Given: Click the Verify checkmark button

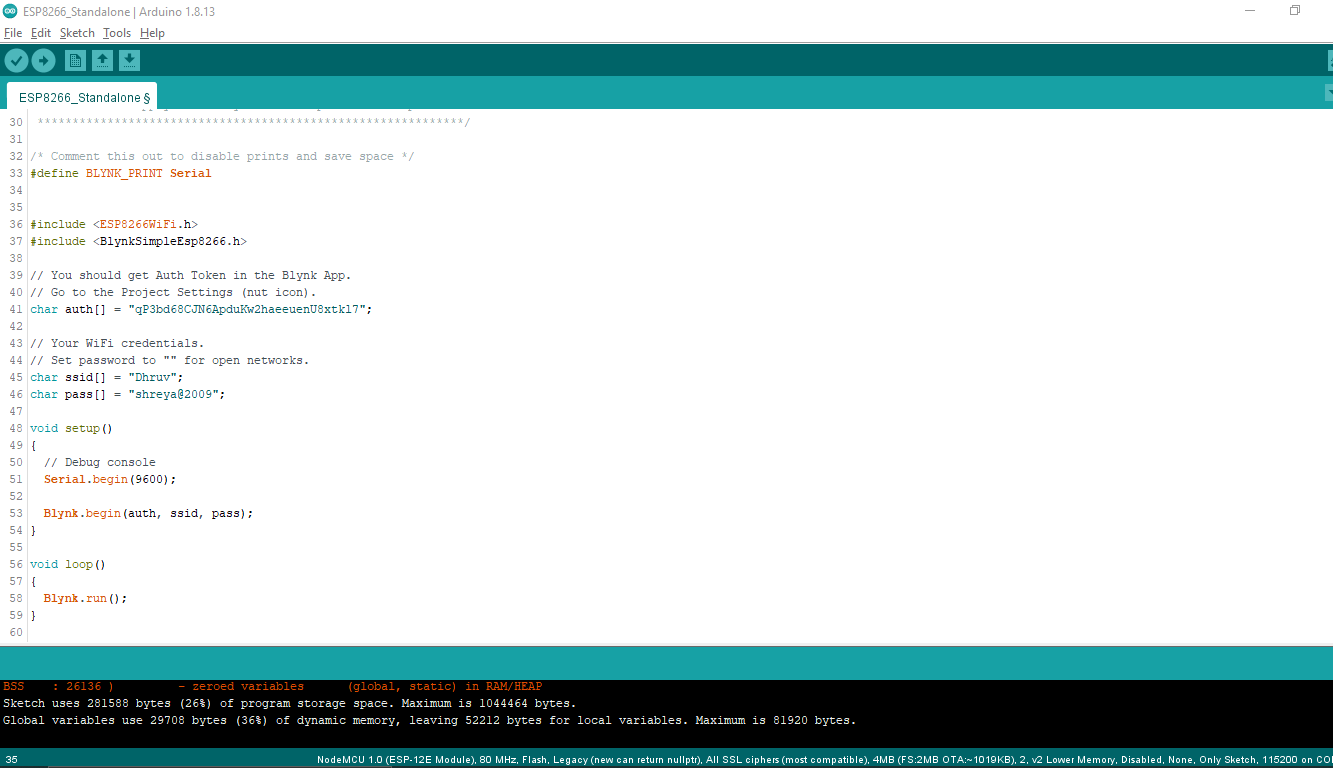Looking at the screenshot, I should [x=16, y=61].
